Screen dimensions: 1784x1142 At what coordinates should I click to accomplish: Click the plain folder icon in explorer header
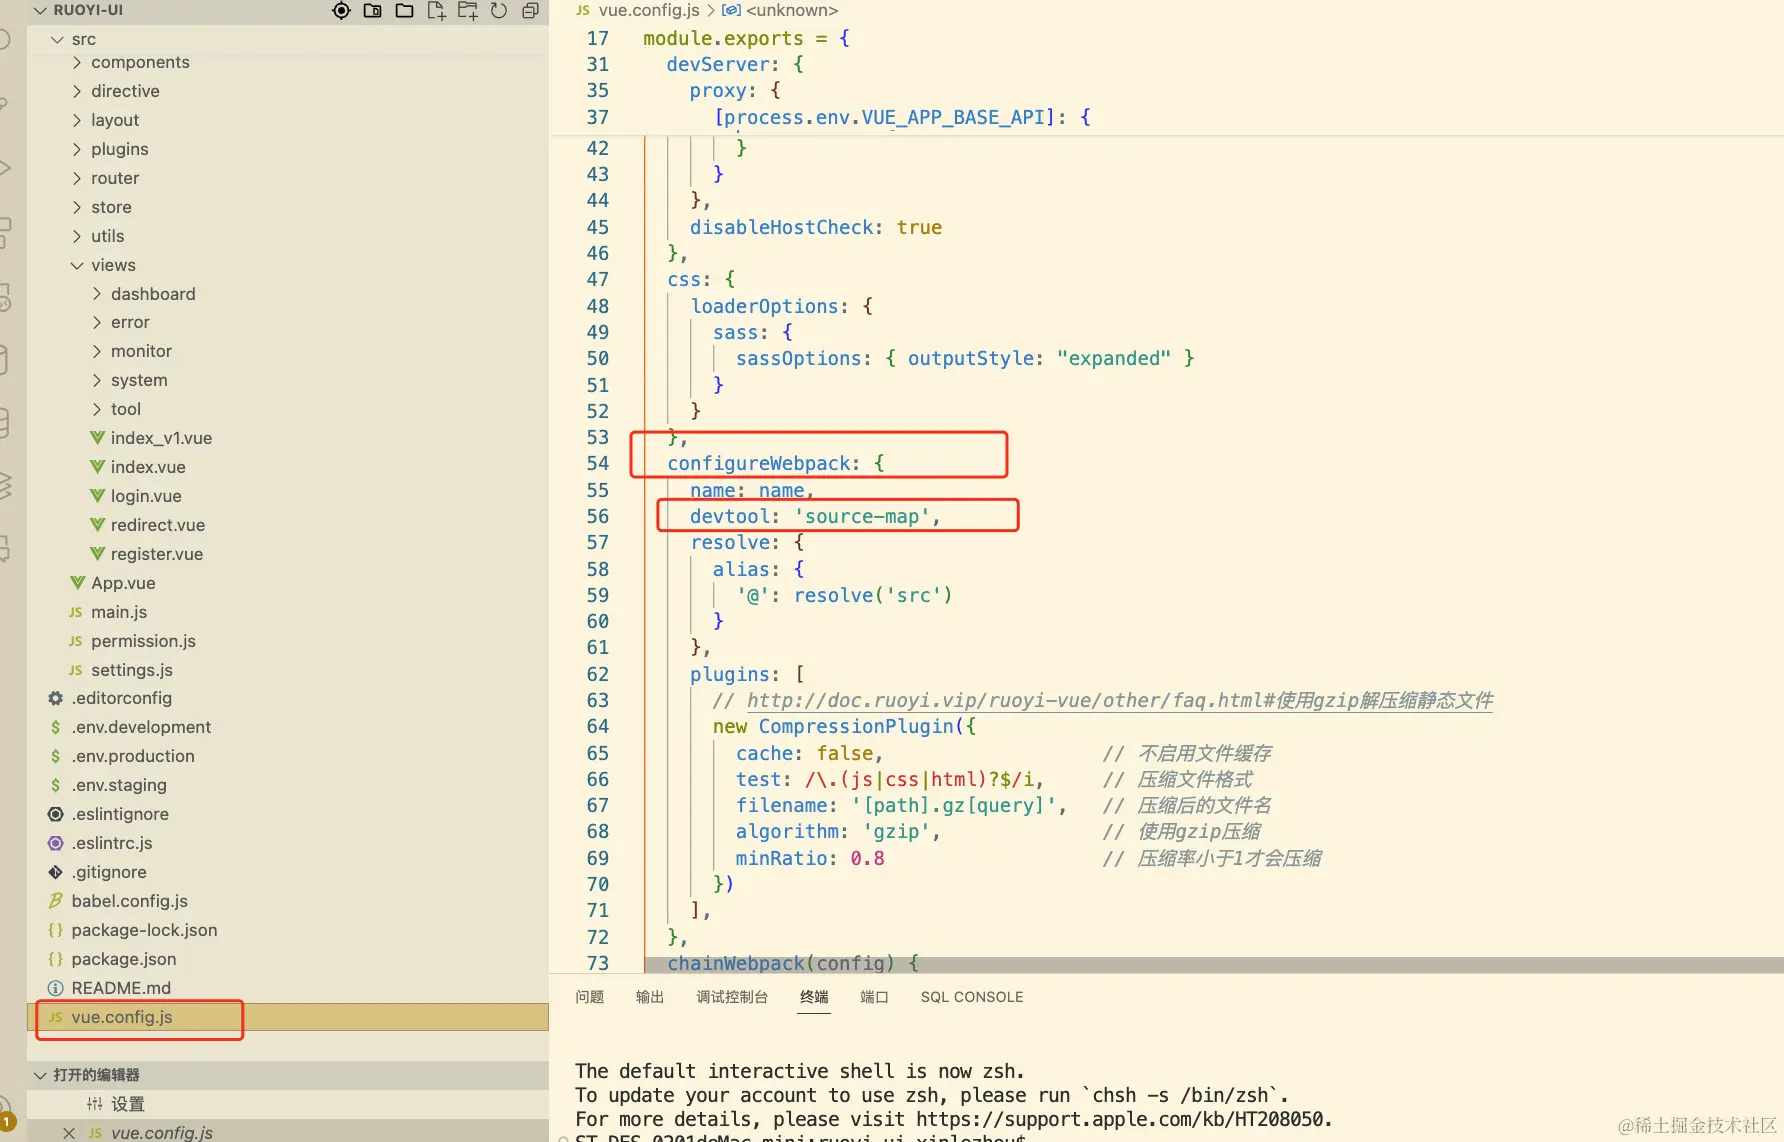405,11
